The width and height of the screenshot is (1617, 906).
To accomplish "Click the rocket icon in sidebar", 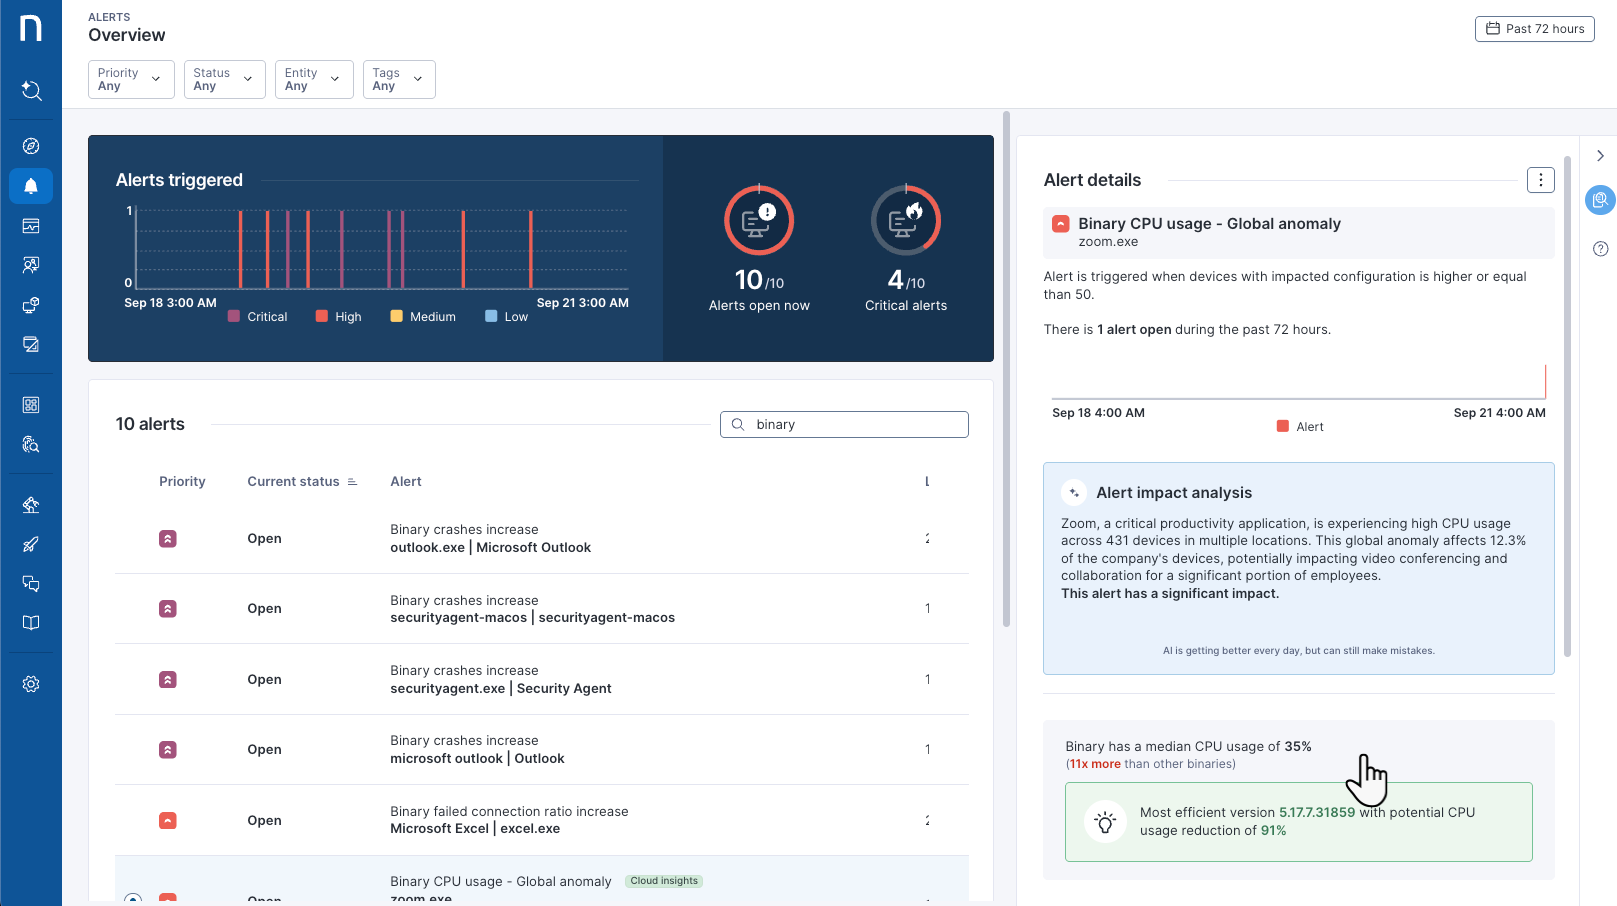I will click(x=31, y=544).
